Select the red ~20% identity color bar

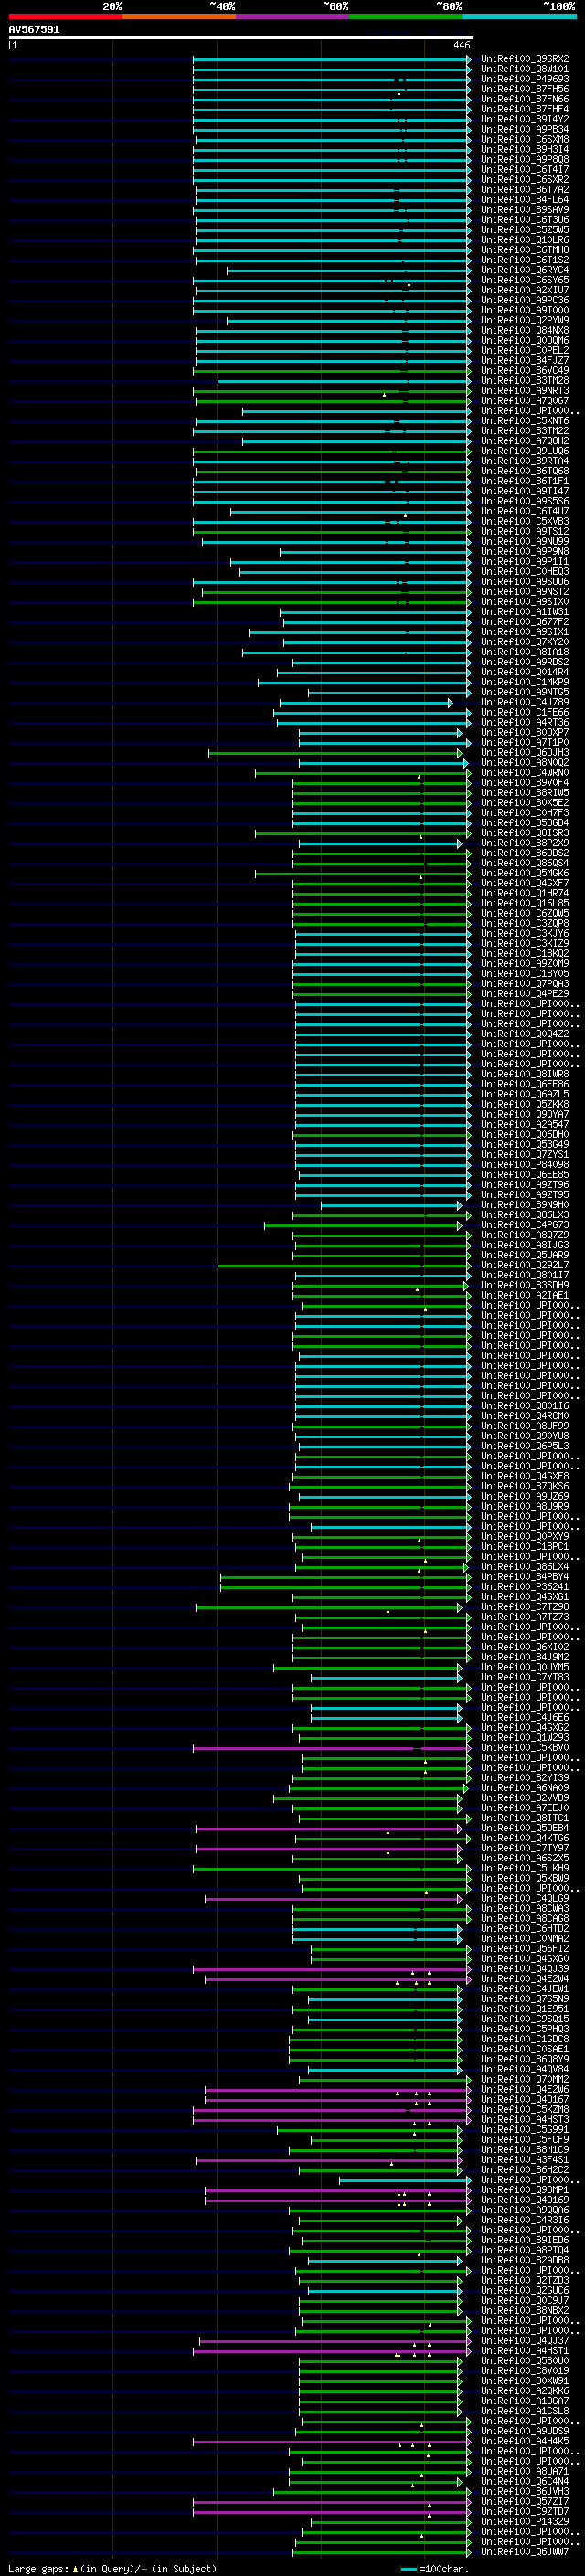point(65,16)
